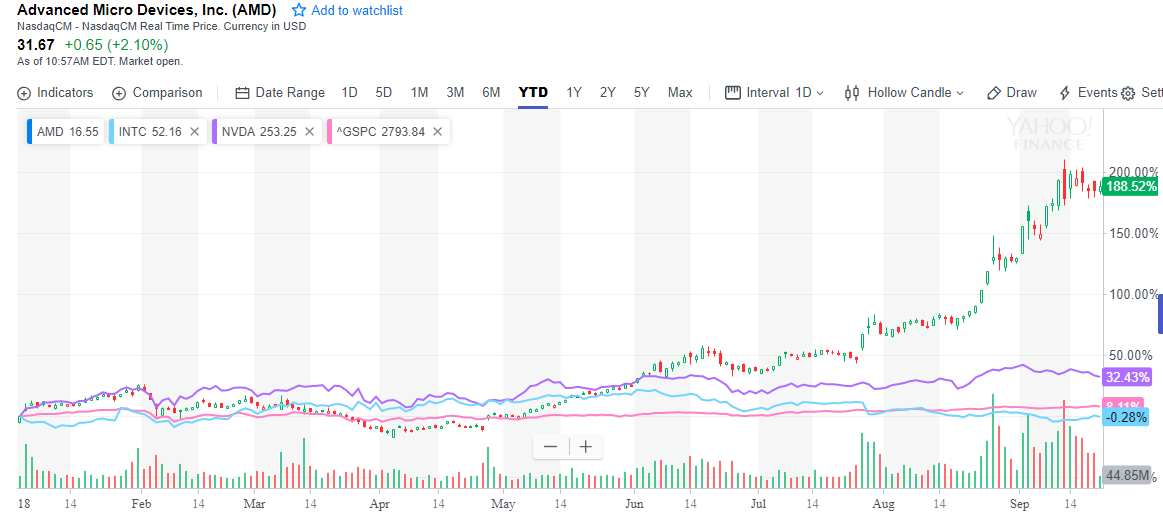Click the Mar label on time axis
Viewport: 1163px width, 519px height.
(254, 502)
